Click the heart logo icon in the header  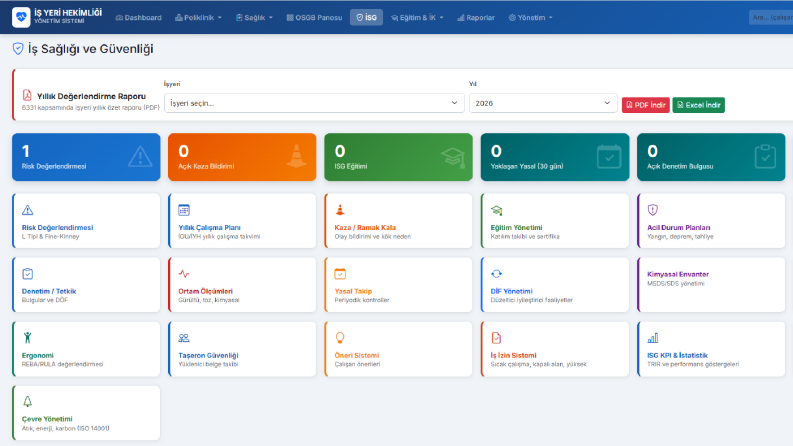click(21, 17)
